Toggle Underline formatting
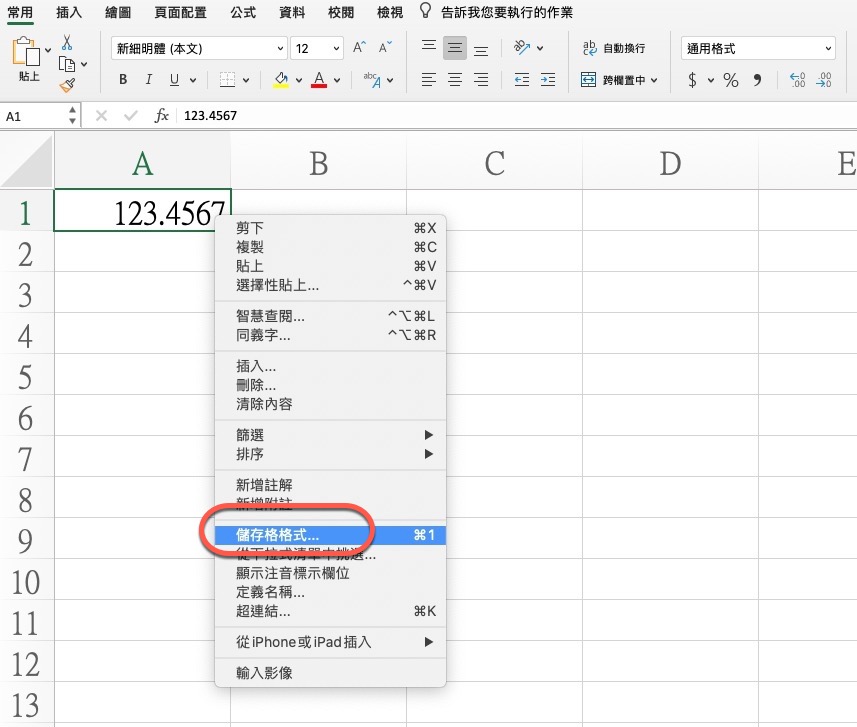The height and width of the screenshot is (727, 857). click(174, 80)
